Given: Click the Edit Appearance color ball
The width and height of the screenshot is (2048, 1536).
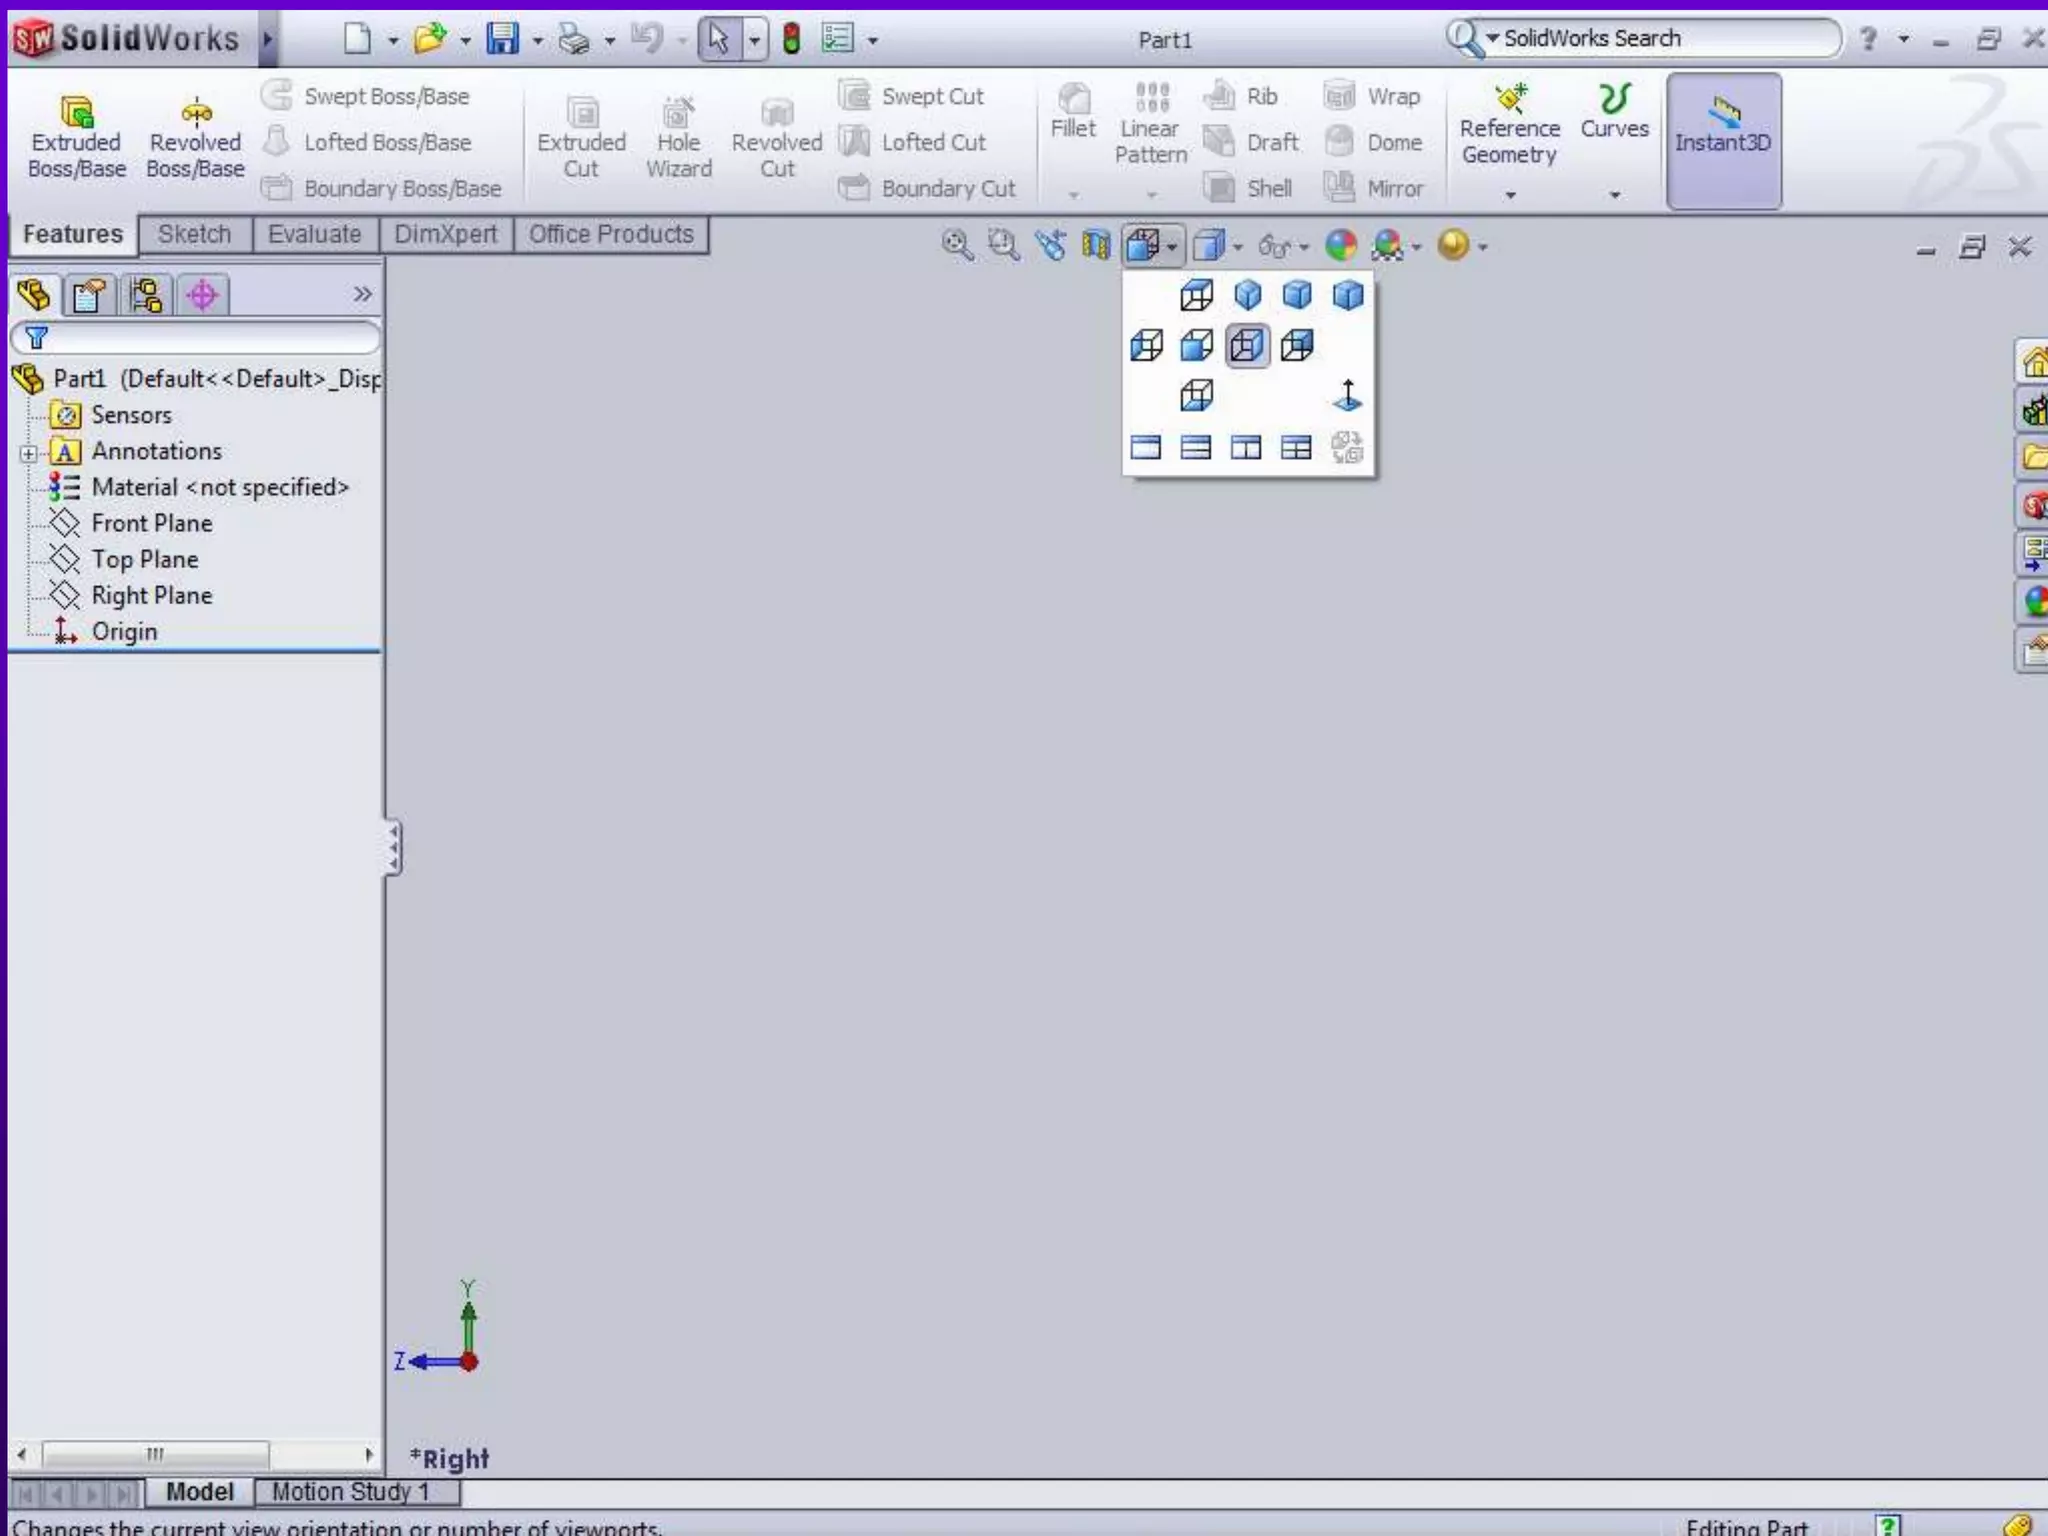Looking at the screenshot, I should (x=1340, y=245).
